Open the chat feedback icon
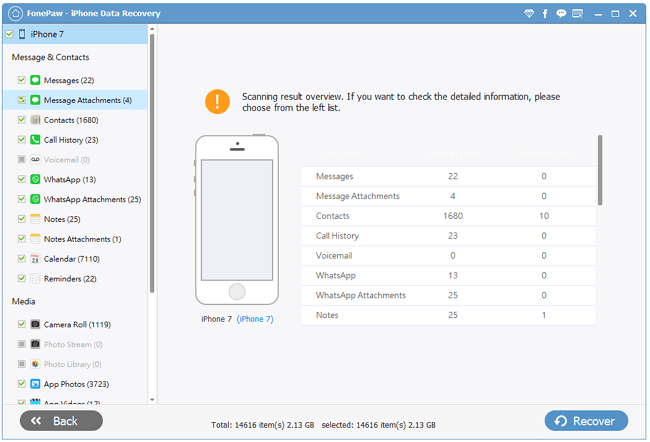This screenshot has height=442, width=650. 561,13
